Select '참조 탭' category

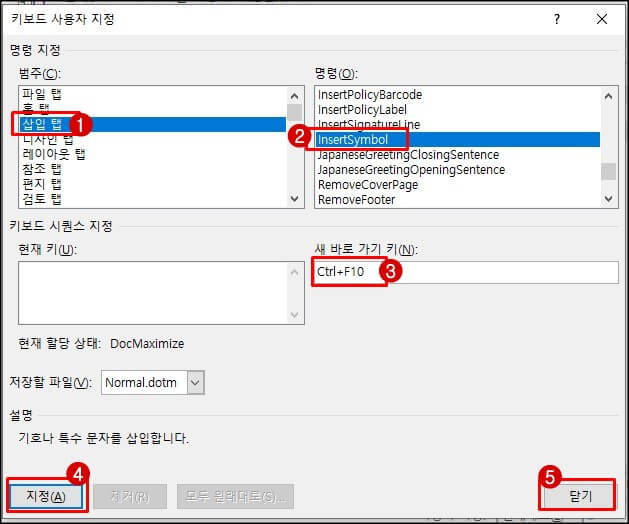153,169
